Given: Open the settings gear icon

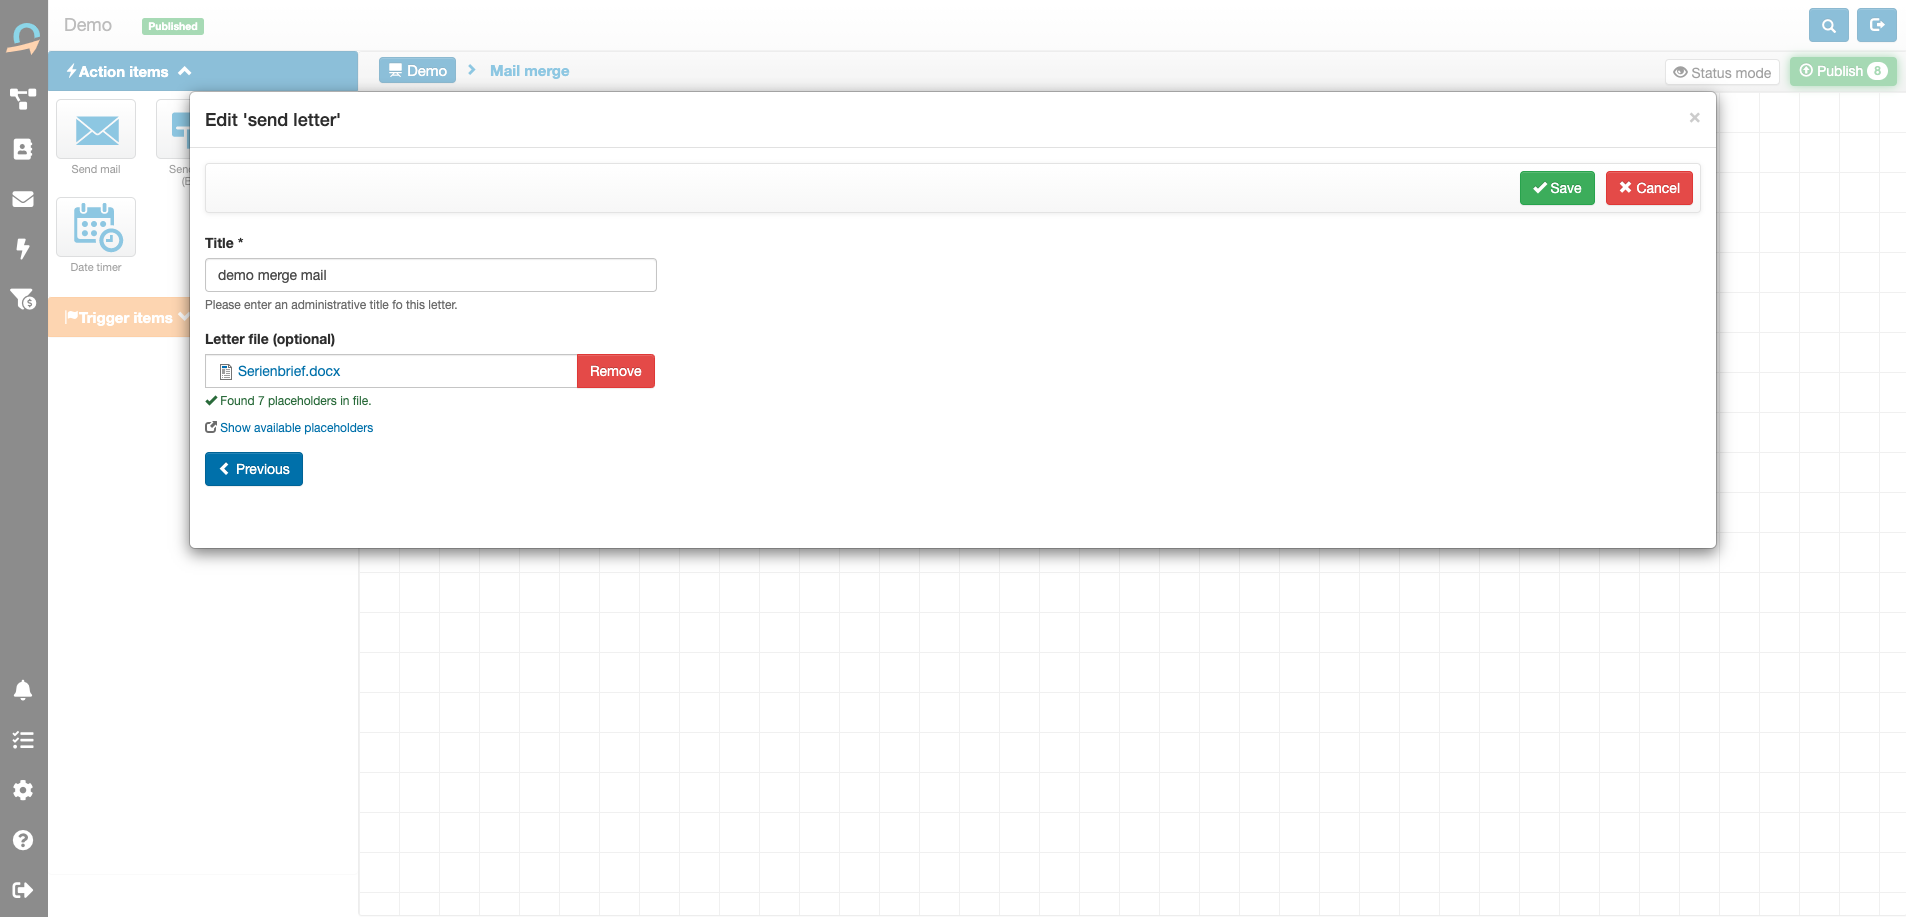Looking at the screenshot, I should pos(23,790).
